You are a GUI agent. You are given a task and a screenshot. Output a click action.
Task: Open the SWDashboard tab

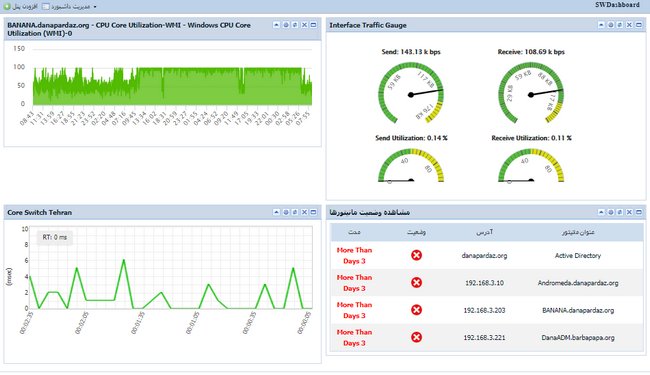(x=617, y=5)
